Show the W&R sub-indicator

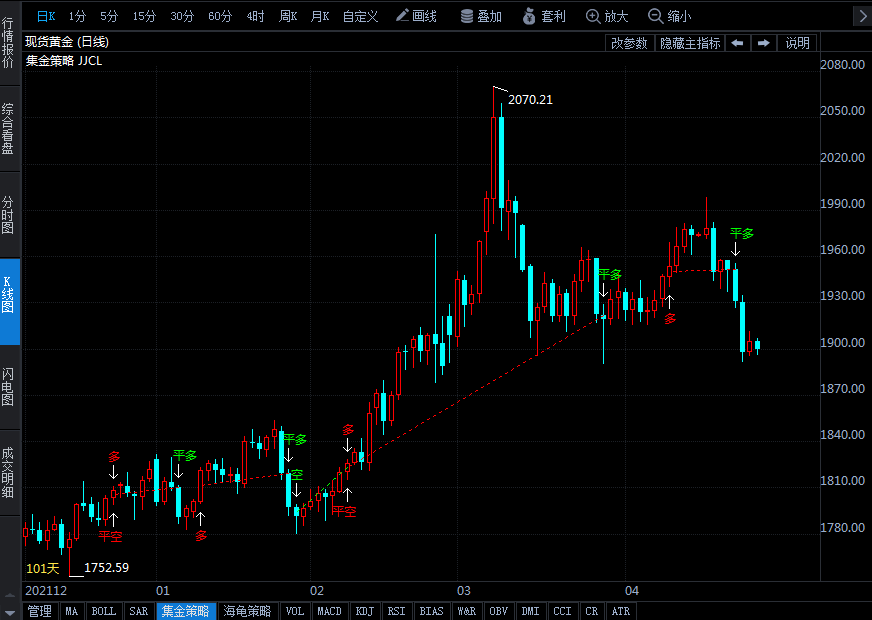click(467, 611)
